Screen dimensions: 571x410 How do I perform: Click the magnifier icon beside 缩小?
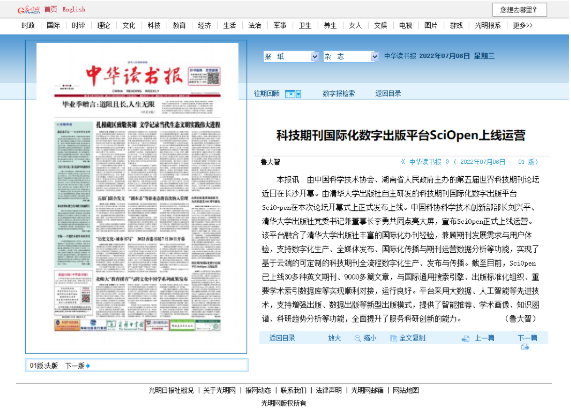[358, 339]
